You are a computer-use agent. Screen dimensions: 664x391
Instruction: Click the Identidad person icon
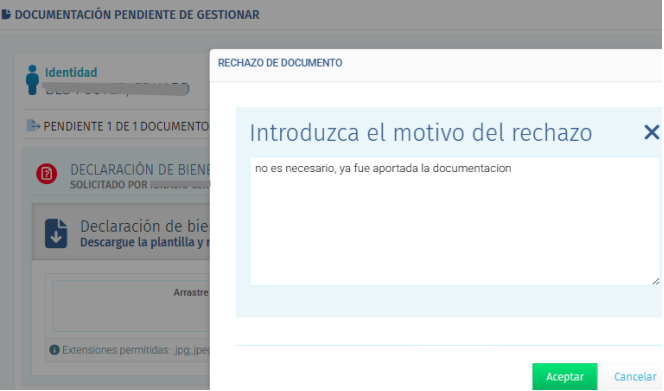click(x=32, y=80)
